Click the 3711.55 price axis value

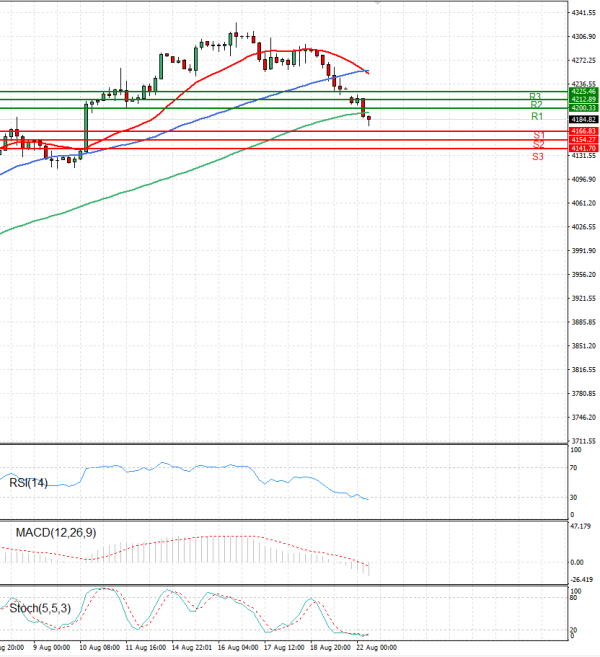pyautogui.click(x=584, y=441)
